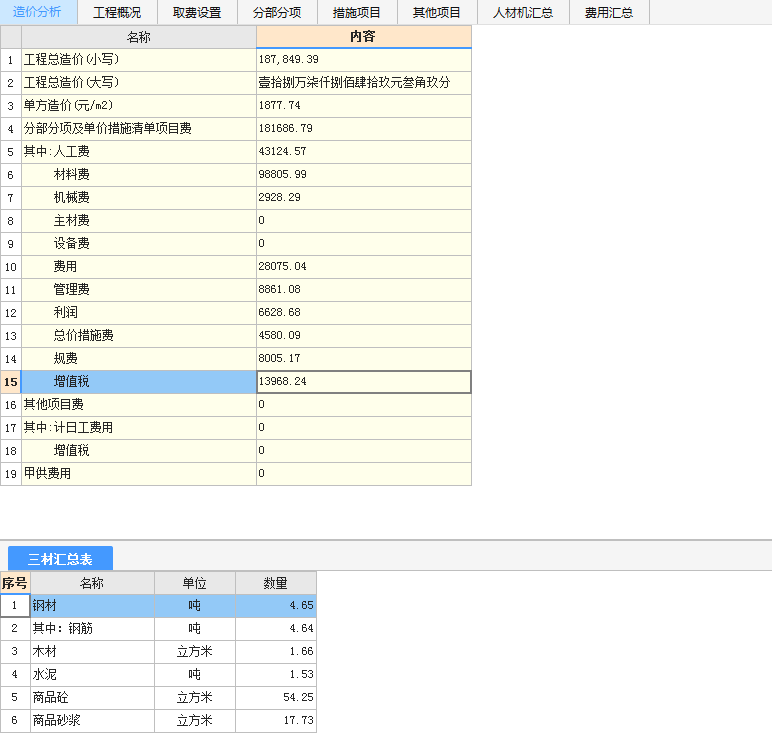Viewport: 772px width, 752px height.
Task: Select the 主材费 row
Action: tap(138, 221)
